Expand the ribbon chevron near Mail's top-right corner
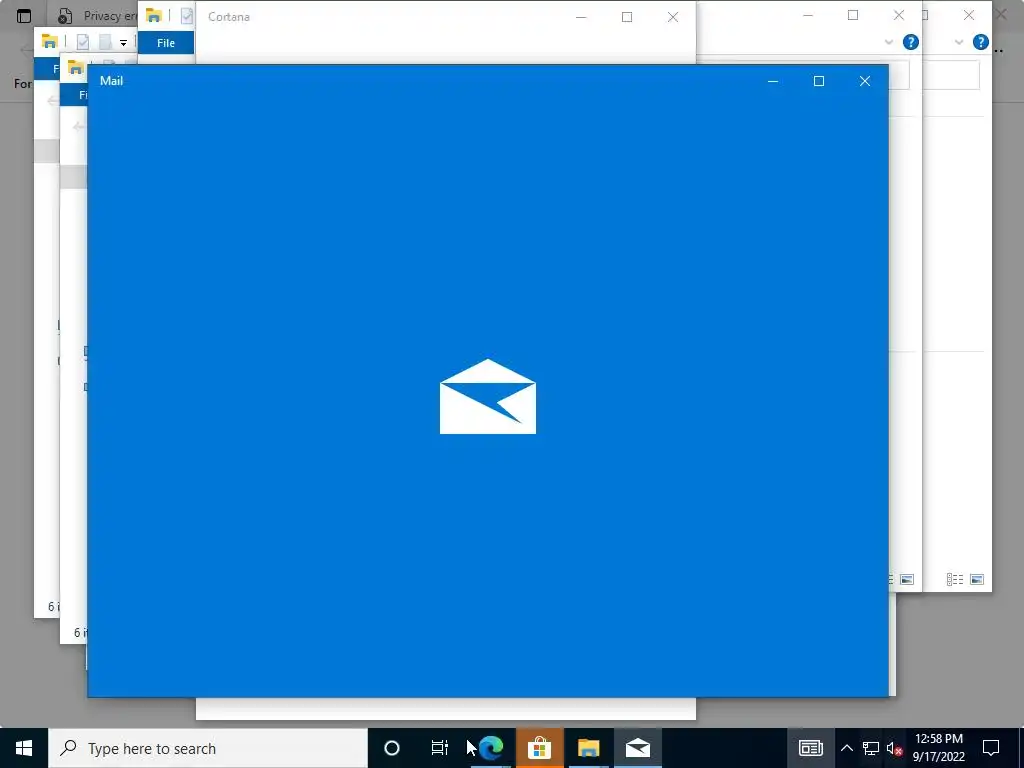The height and width of the screenshot is (768, 1024). point(889,42)
